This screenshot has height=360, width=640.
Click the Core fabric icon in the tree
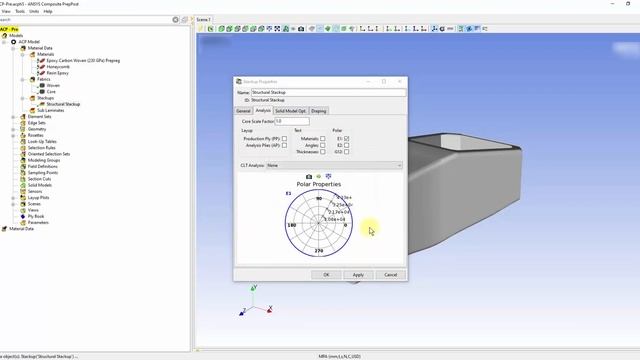click(x=42, y=91)
